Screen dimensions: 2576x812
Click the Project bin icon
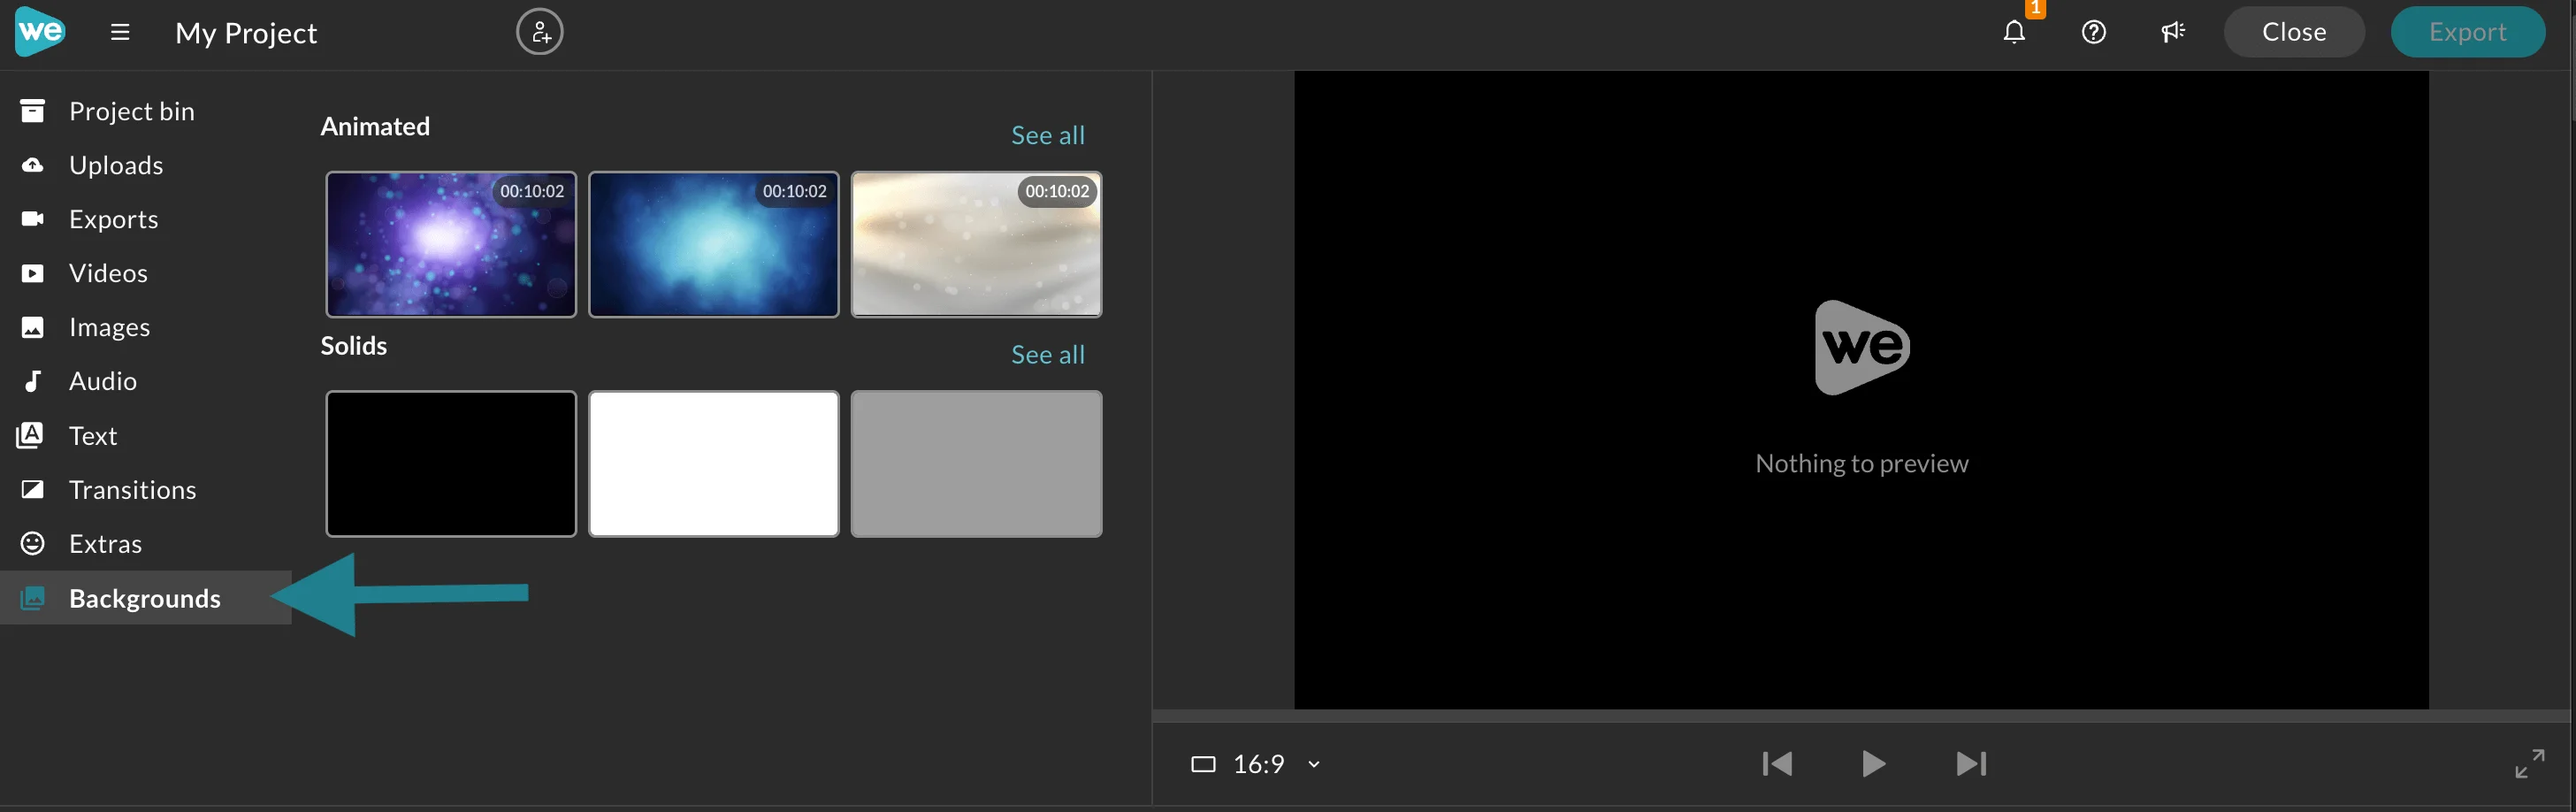[33, 111]
